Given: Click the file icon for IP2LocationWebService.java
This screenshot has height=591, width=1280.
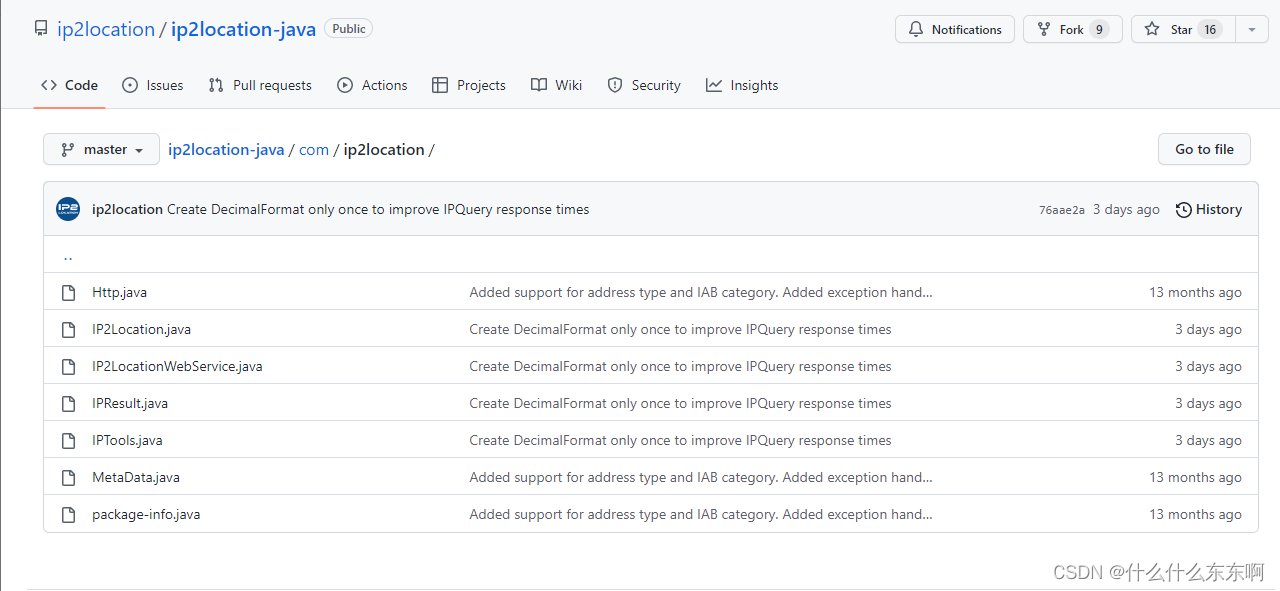Looking at the screenshot, I should pyautogui.click(x=69, y=367).
